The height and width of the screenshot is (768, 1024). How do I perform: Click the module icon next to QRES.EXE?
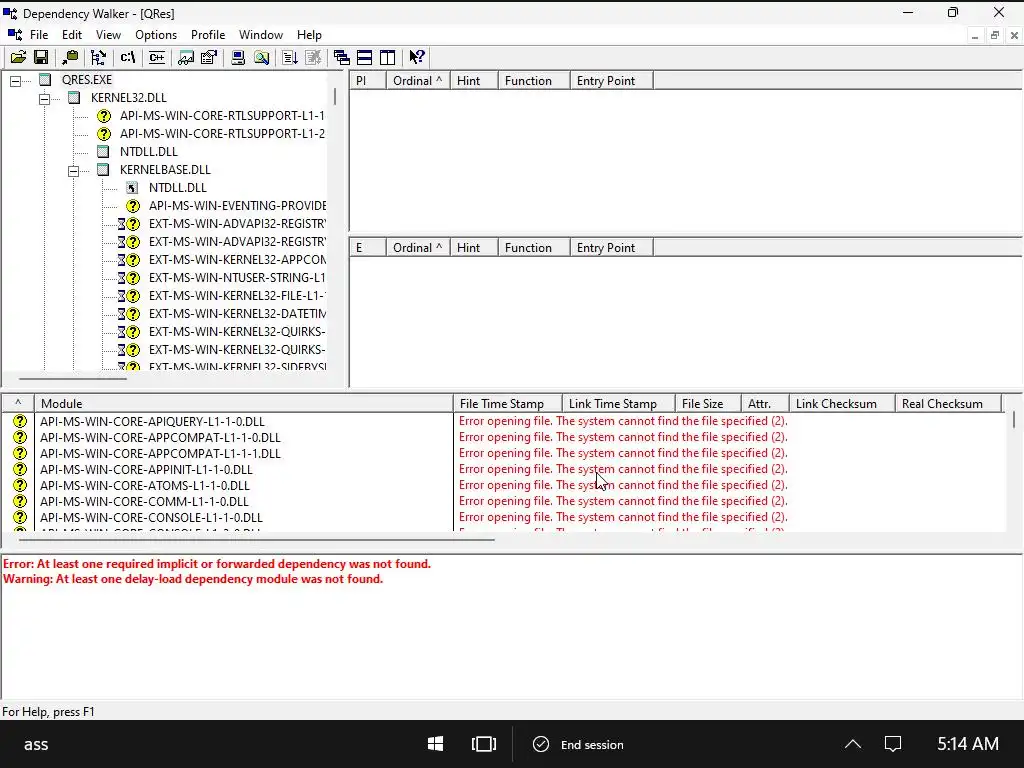coord(45,80)
